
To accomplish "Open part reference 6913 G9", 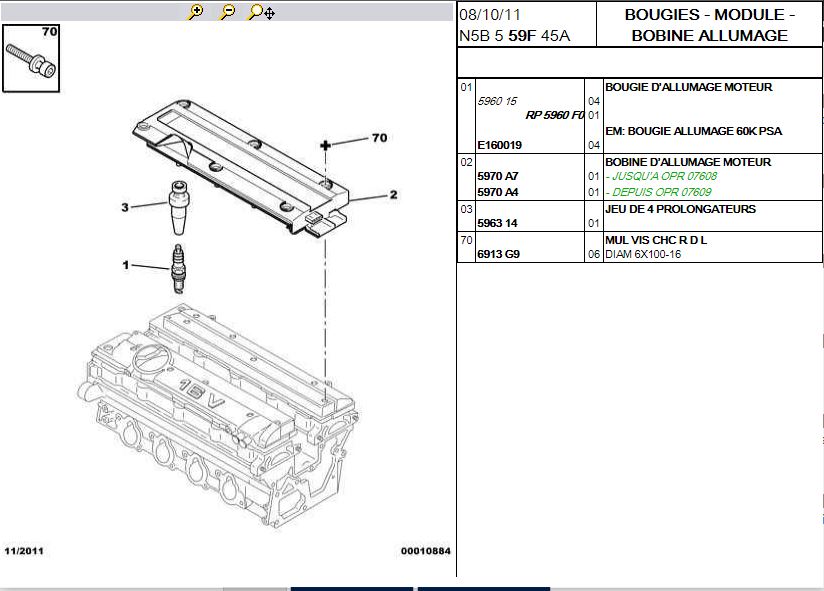I will 498,254.
